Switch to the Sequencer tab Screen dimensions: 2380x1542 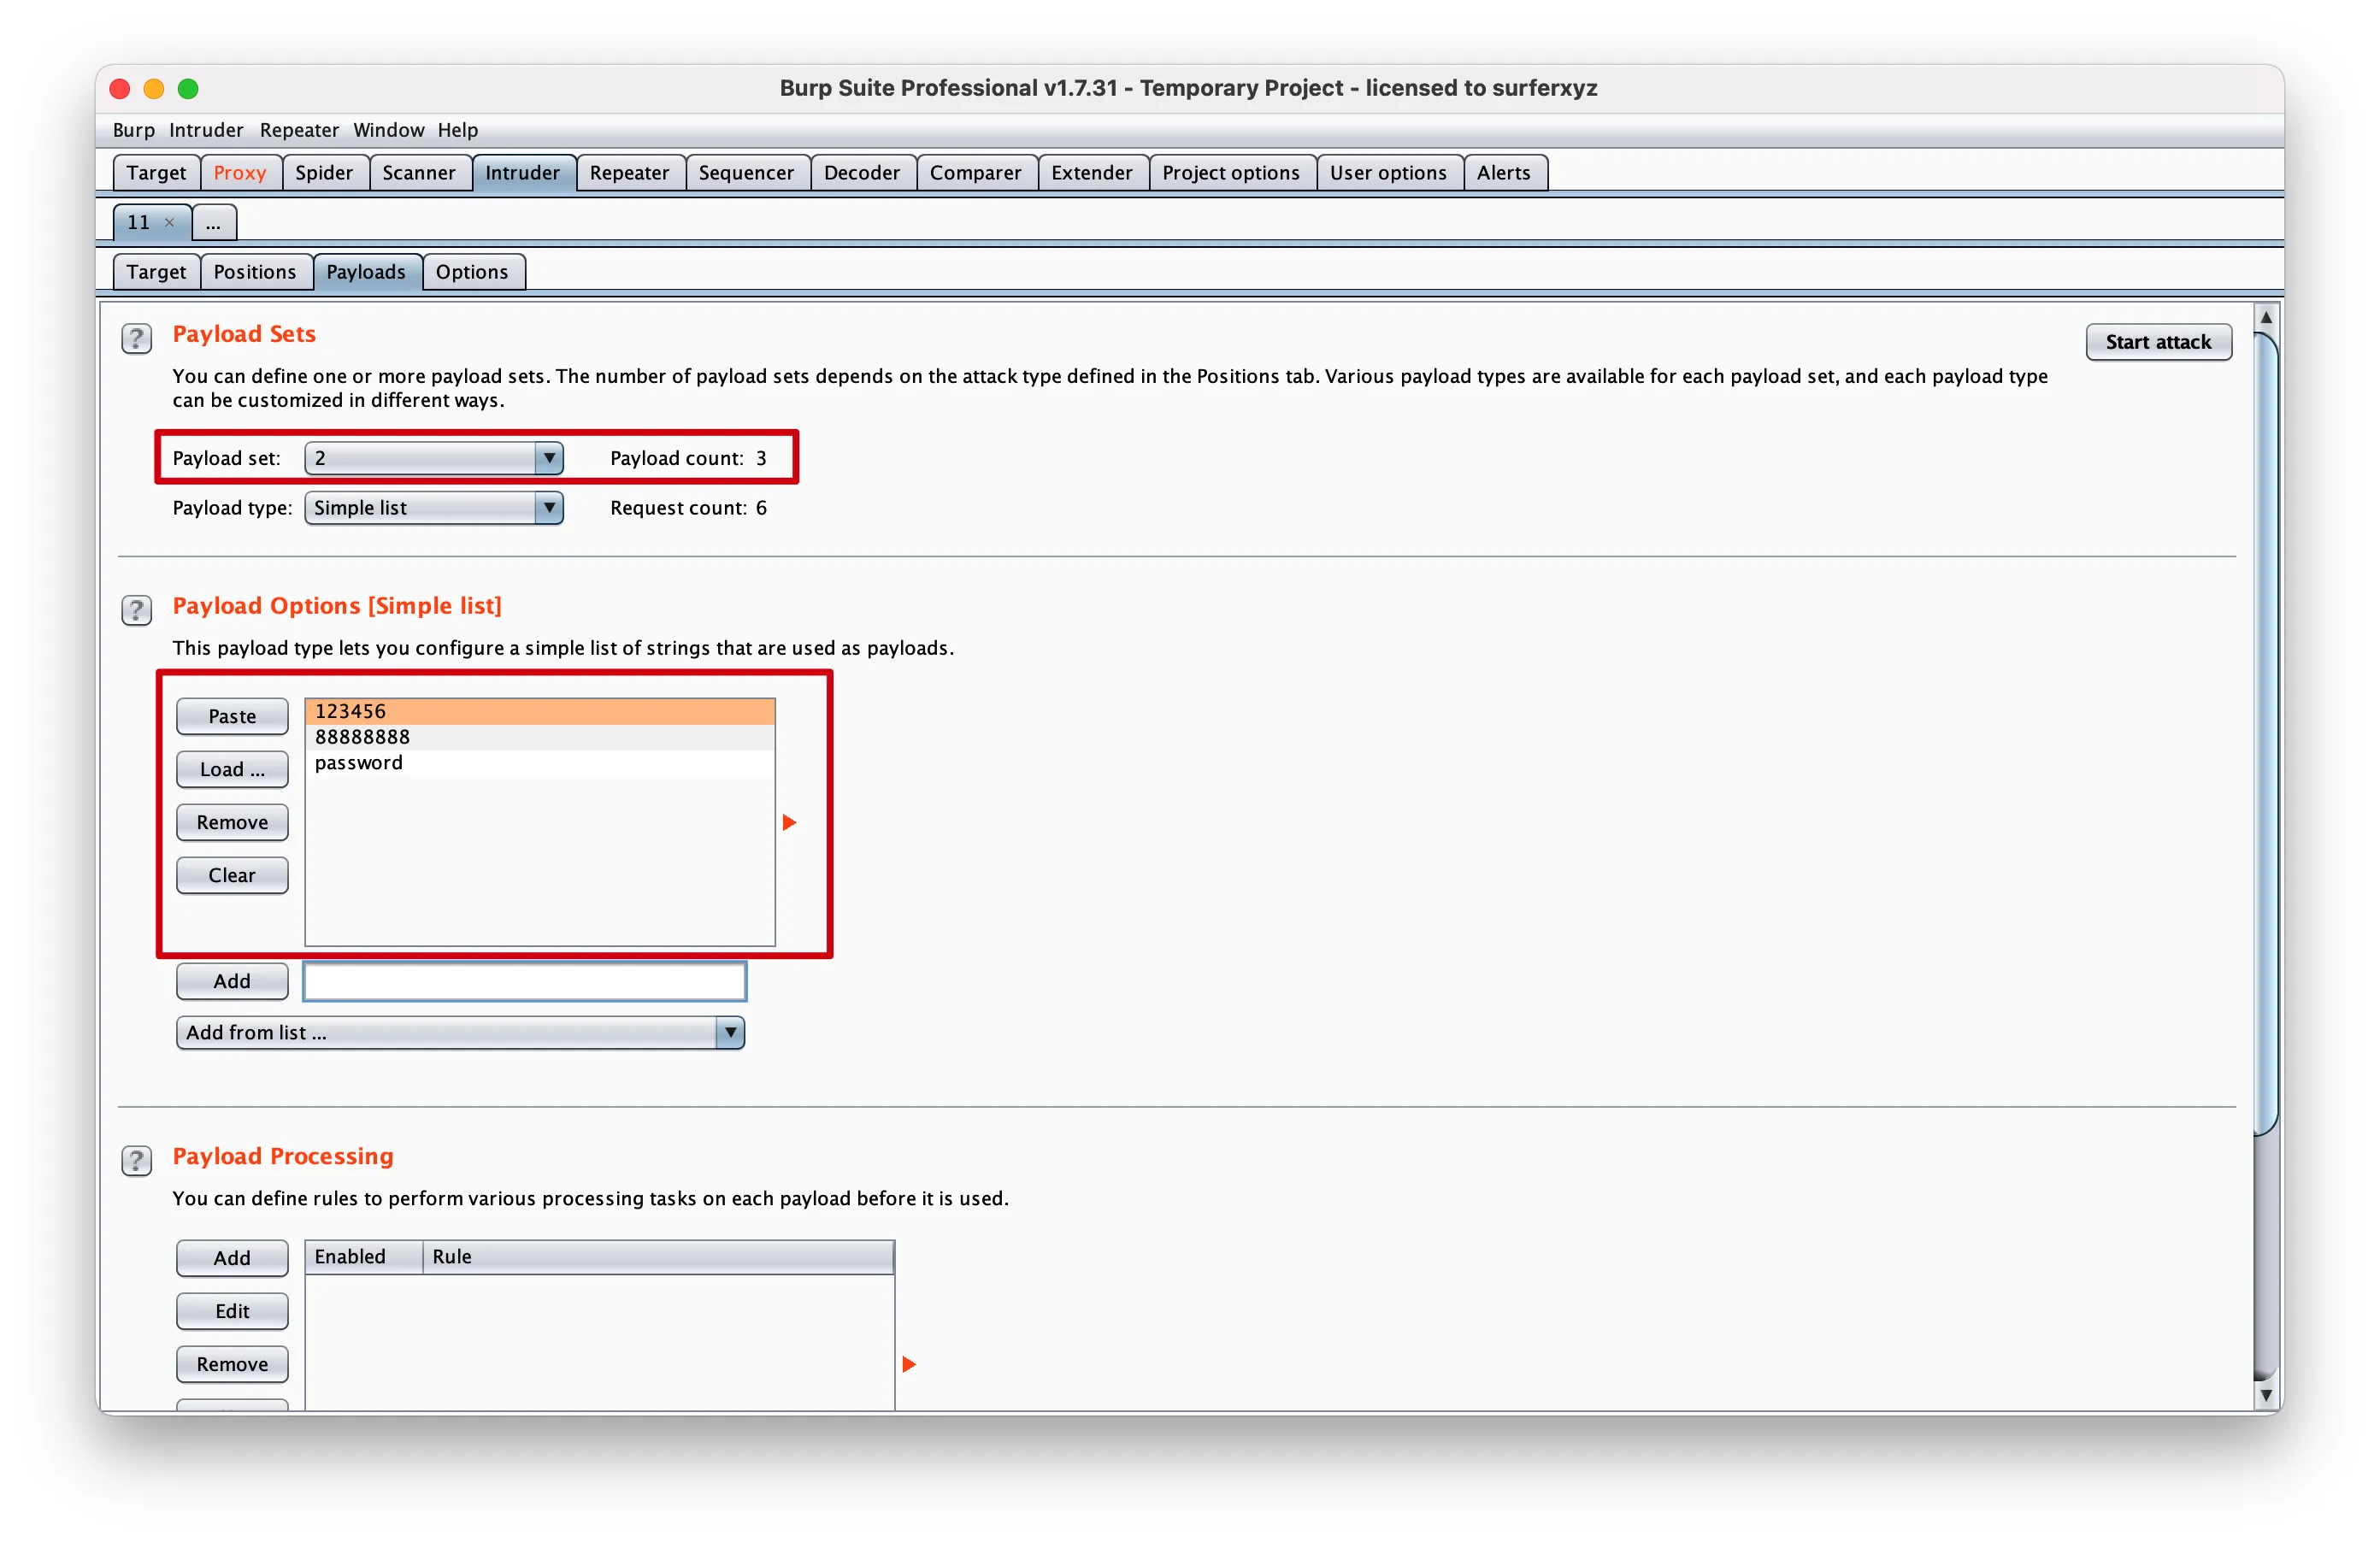(x=746, y=173)
